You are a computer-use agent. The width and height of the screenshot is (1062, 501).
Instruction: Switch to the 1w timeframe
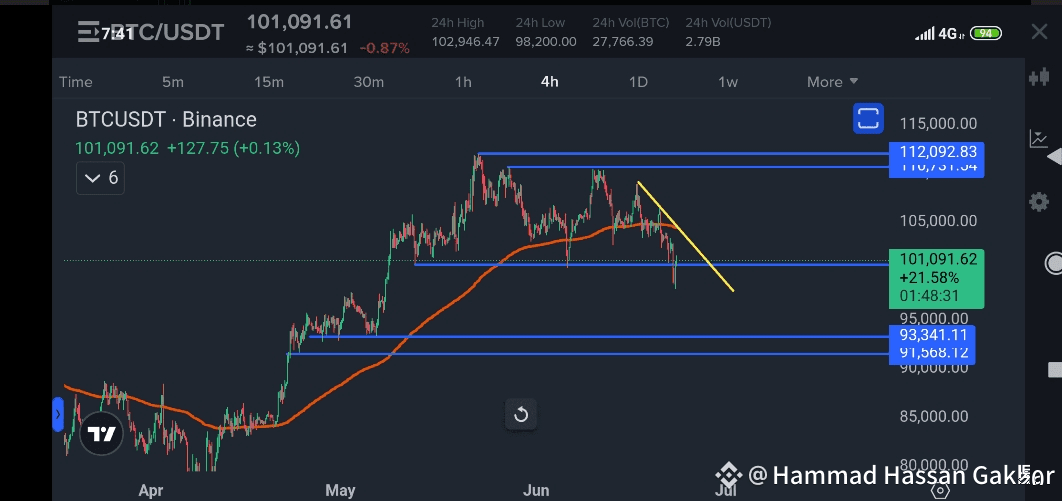click(727, 82)
